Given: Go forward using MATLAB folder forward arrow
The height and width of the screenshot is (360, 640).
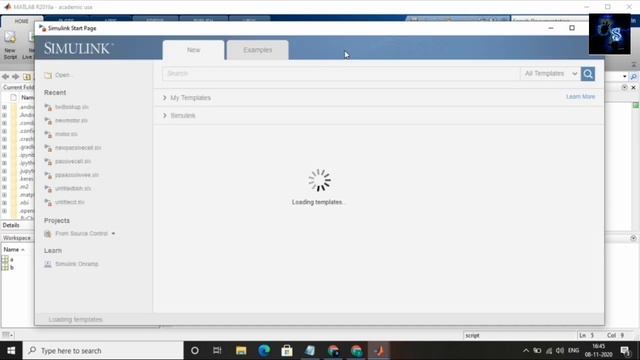Looking at the screenshot, I should (16, 77).
